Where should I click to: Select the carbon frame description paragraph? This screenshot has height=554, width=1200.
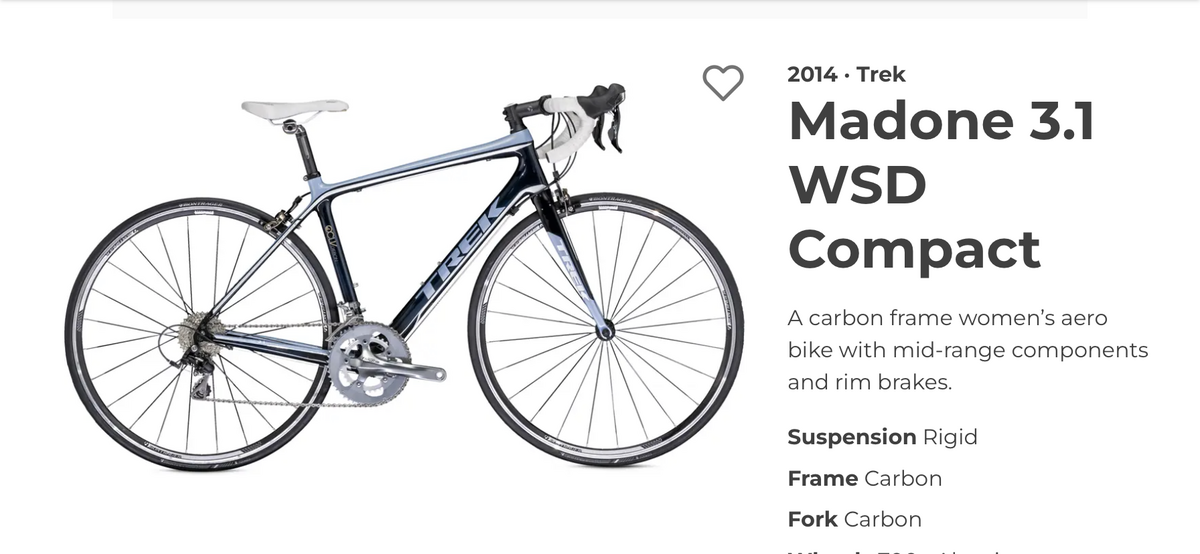click(968, 350)
